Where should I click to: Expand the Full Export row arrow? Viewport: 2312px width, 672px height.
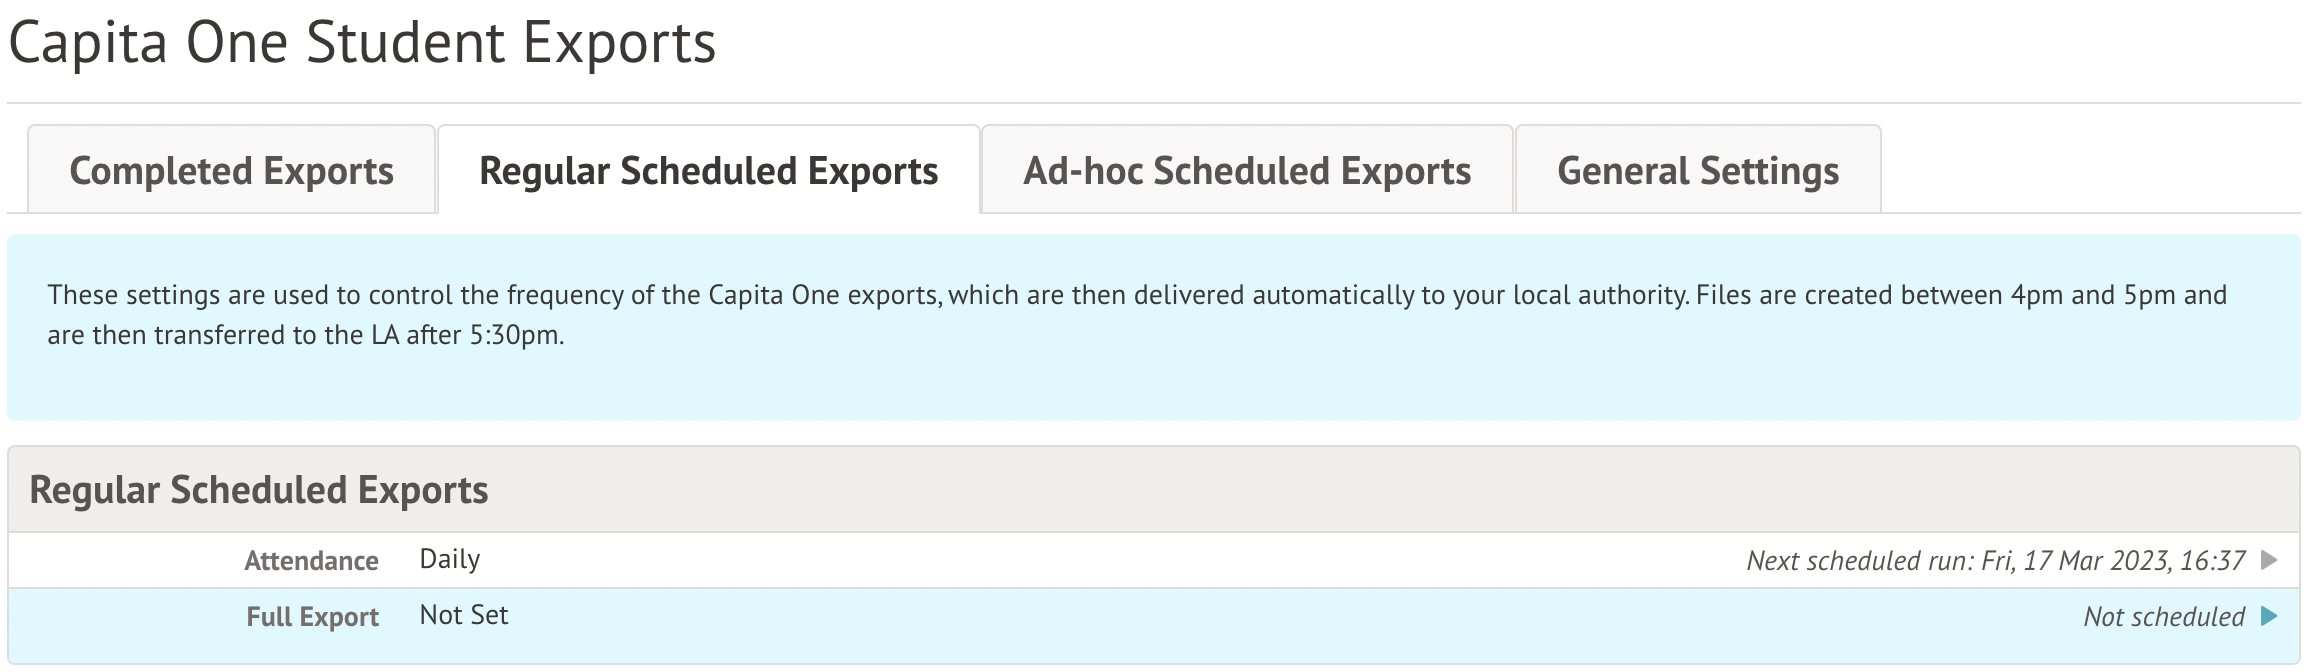pyautogui.click(x=2270, y=616)
